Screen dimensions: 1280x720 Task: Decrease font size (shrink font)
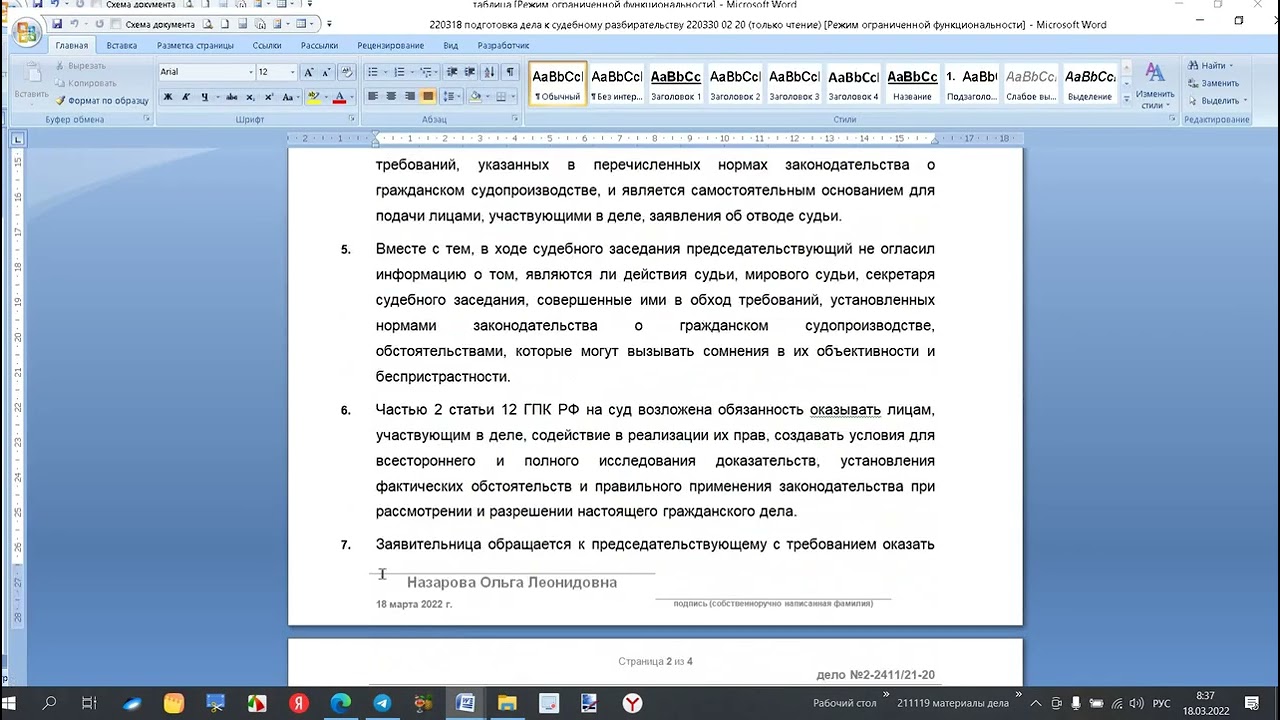[x=326, y=72]
